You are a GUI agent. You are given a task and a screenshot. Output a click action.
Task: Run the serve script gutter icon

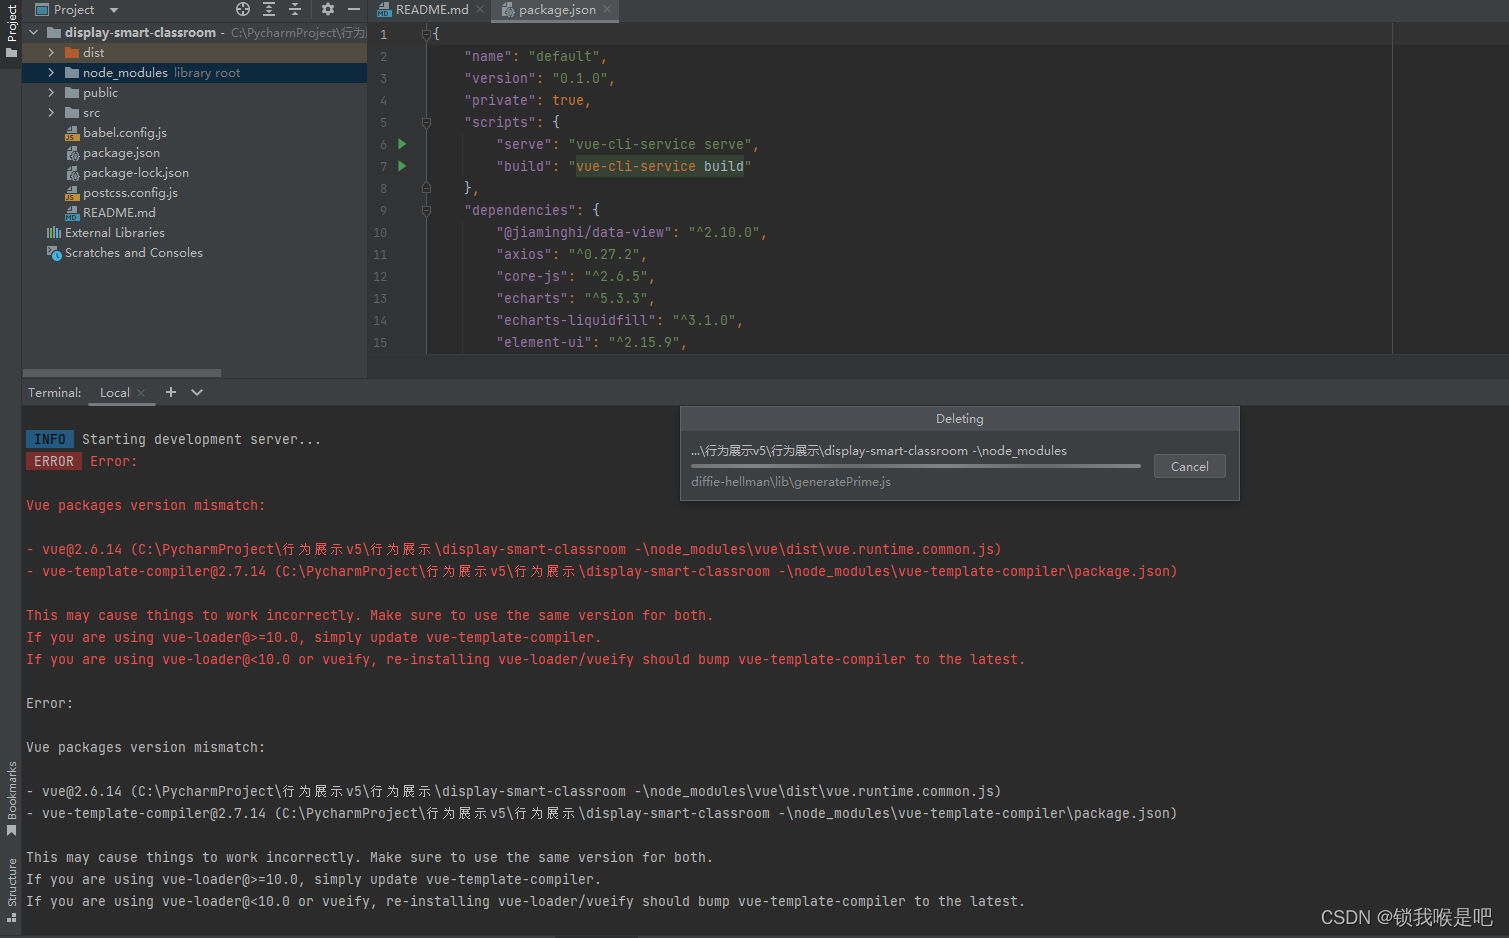[x=402, y=144]
